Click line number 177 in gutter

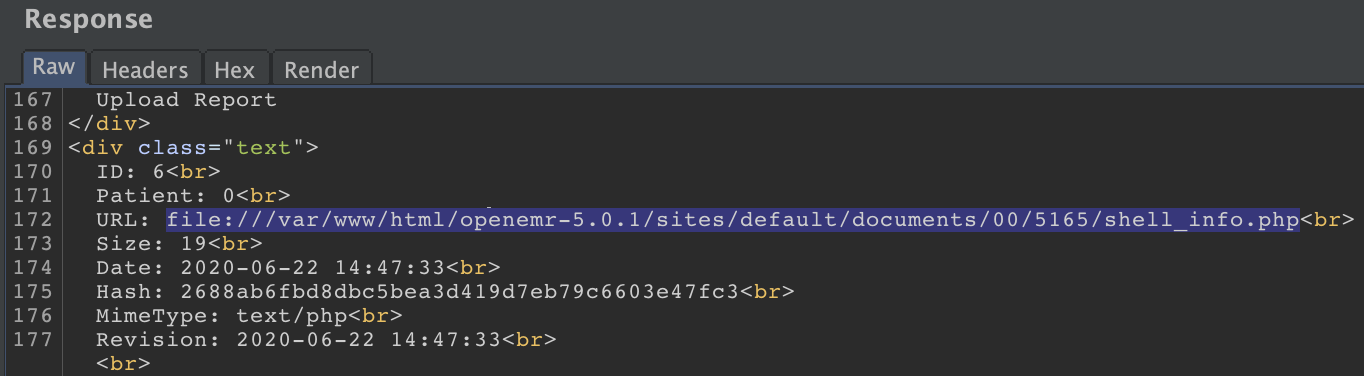[x=32, y=339]
